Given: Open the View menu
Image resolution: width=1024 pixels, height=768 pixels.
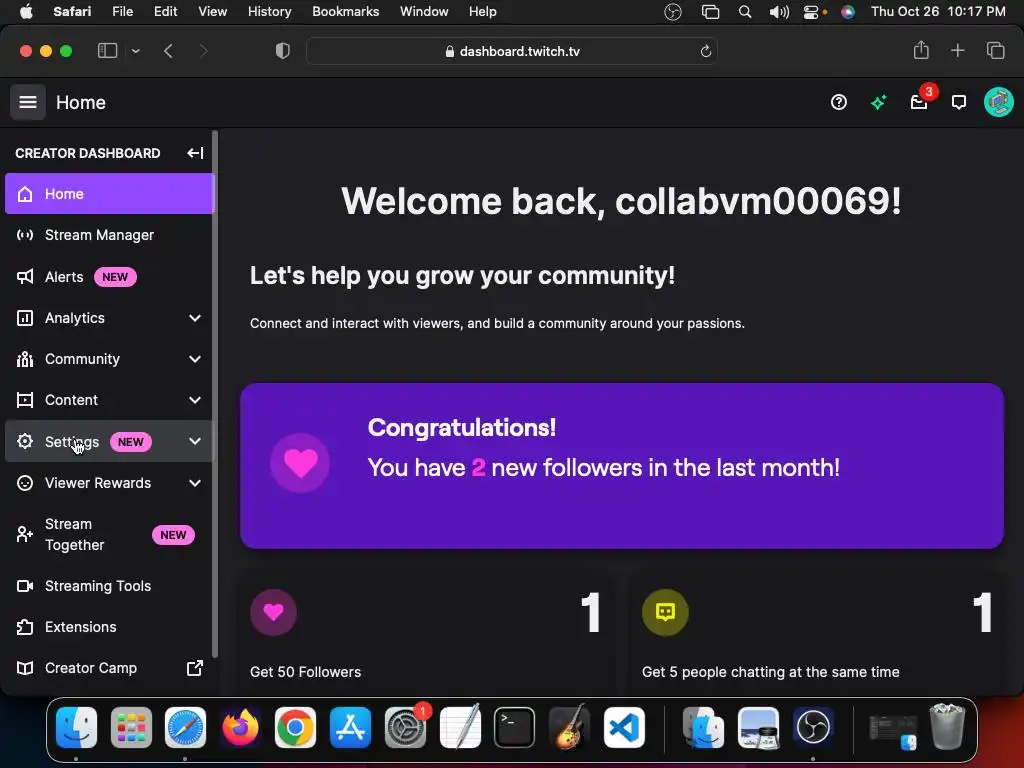Looking at the screenshot, I should (x=212, y=12).
